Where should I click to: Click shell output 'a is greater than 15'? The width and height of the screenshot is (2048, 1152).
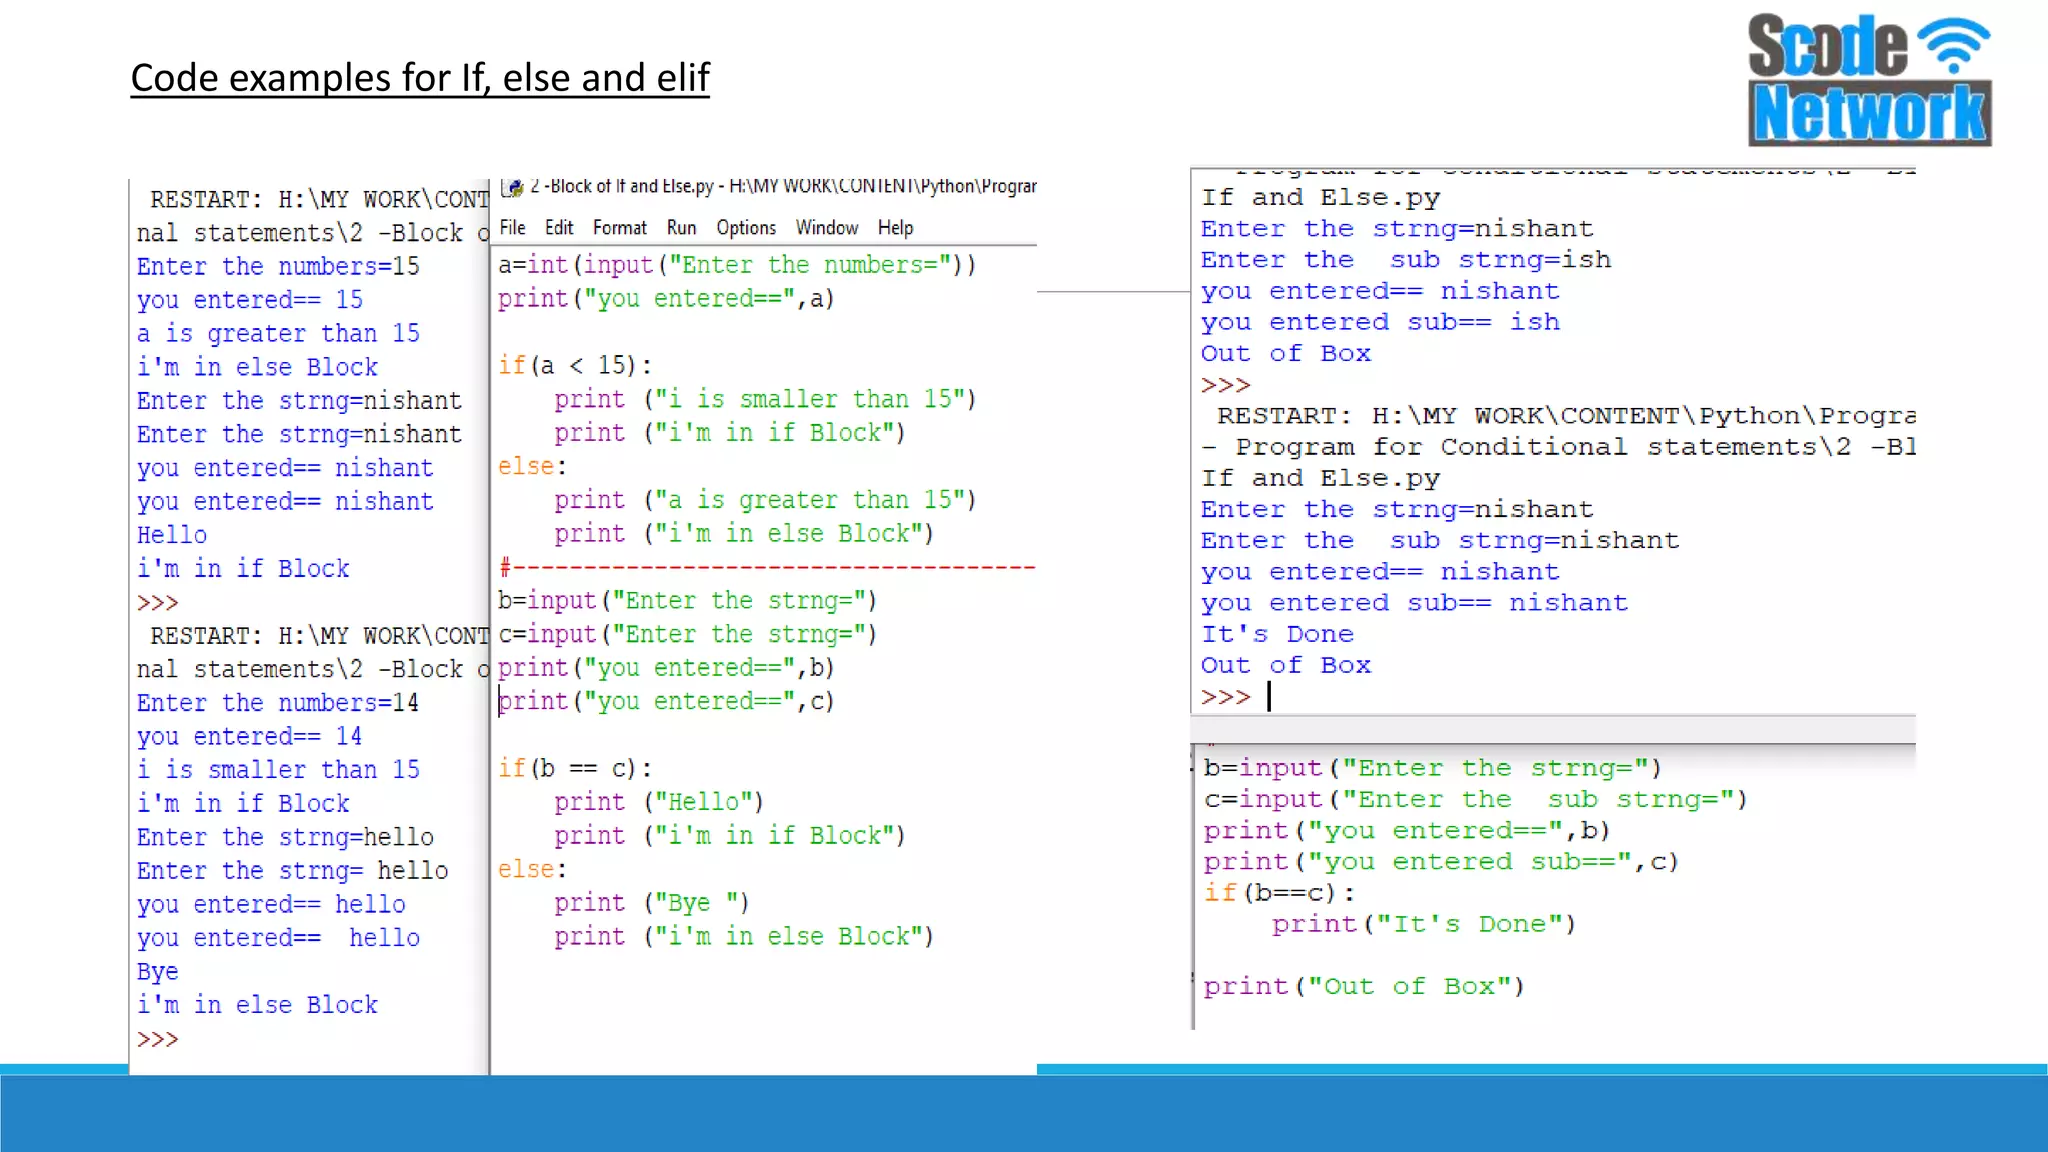tap(278, 334)
